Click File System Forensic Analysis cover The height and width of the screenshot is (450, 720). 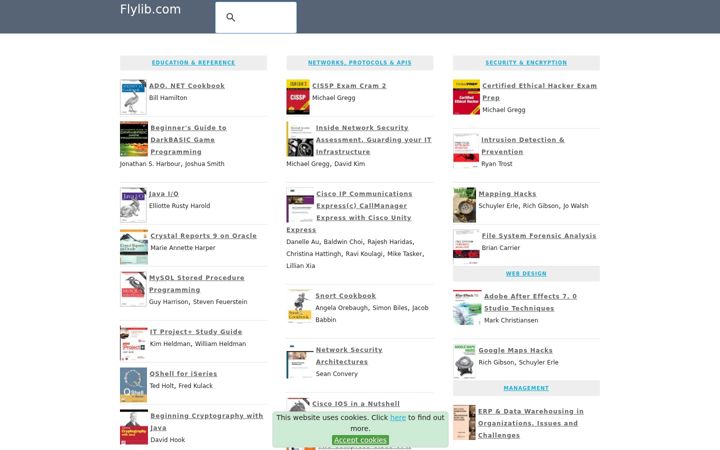pos(466,247)
